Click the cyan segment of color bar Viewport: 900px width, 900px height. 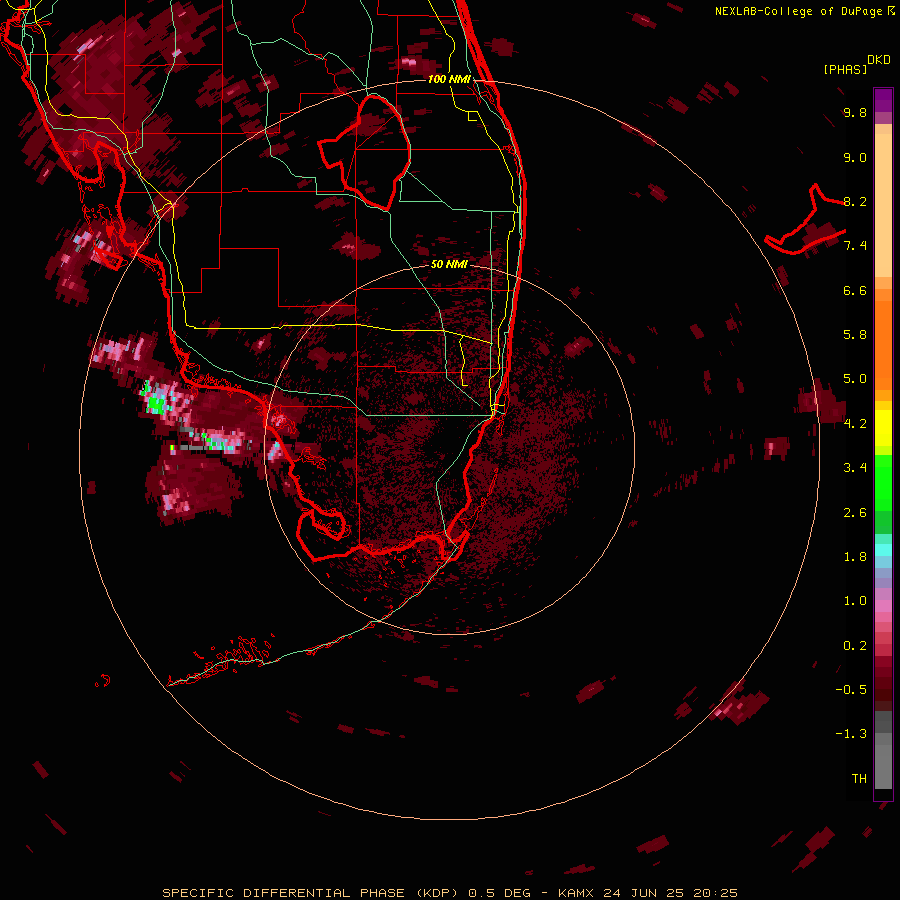tap(883, 550)
